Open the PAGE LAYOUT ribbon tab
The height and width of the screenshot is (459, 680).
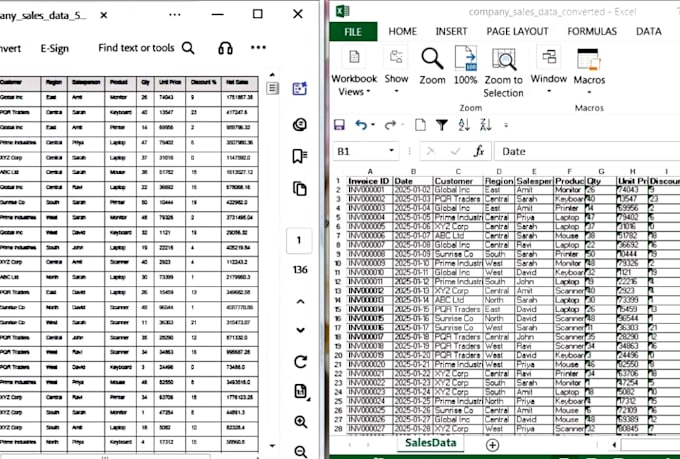coord(517,32)
